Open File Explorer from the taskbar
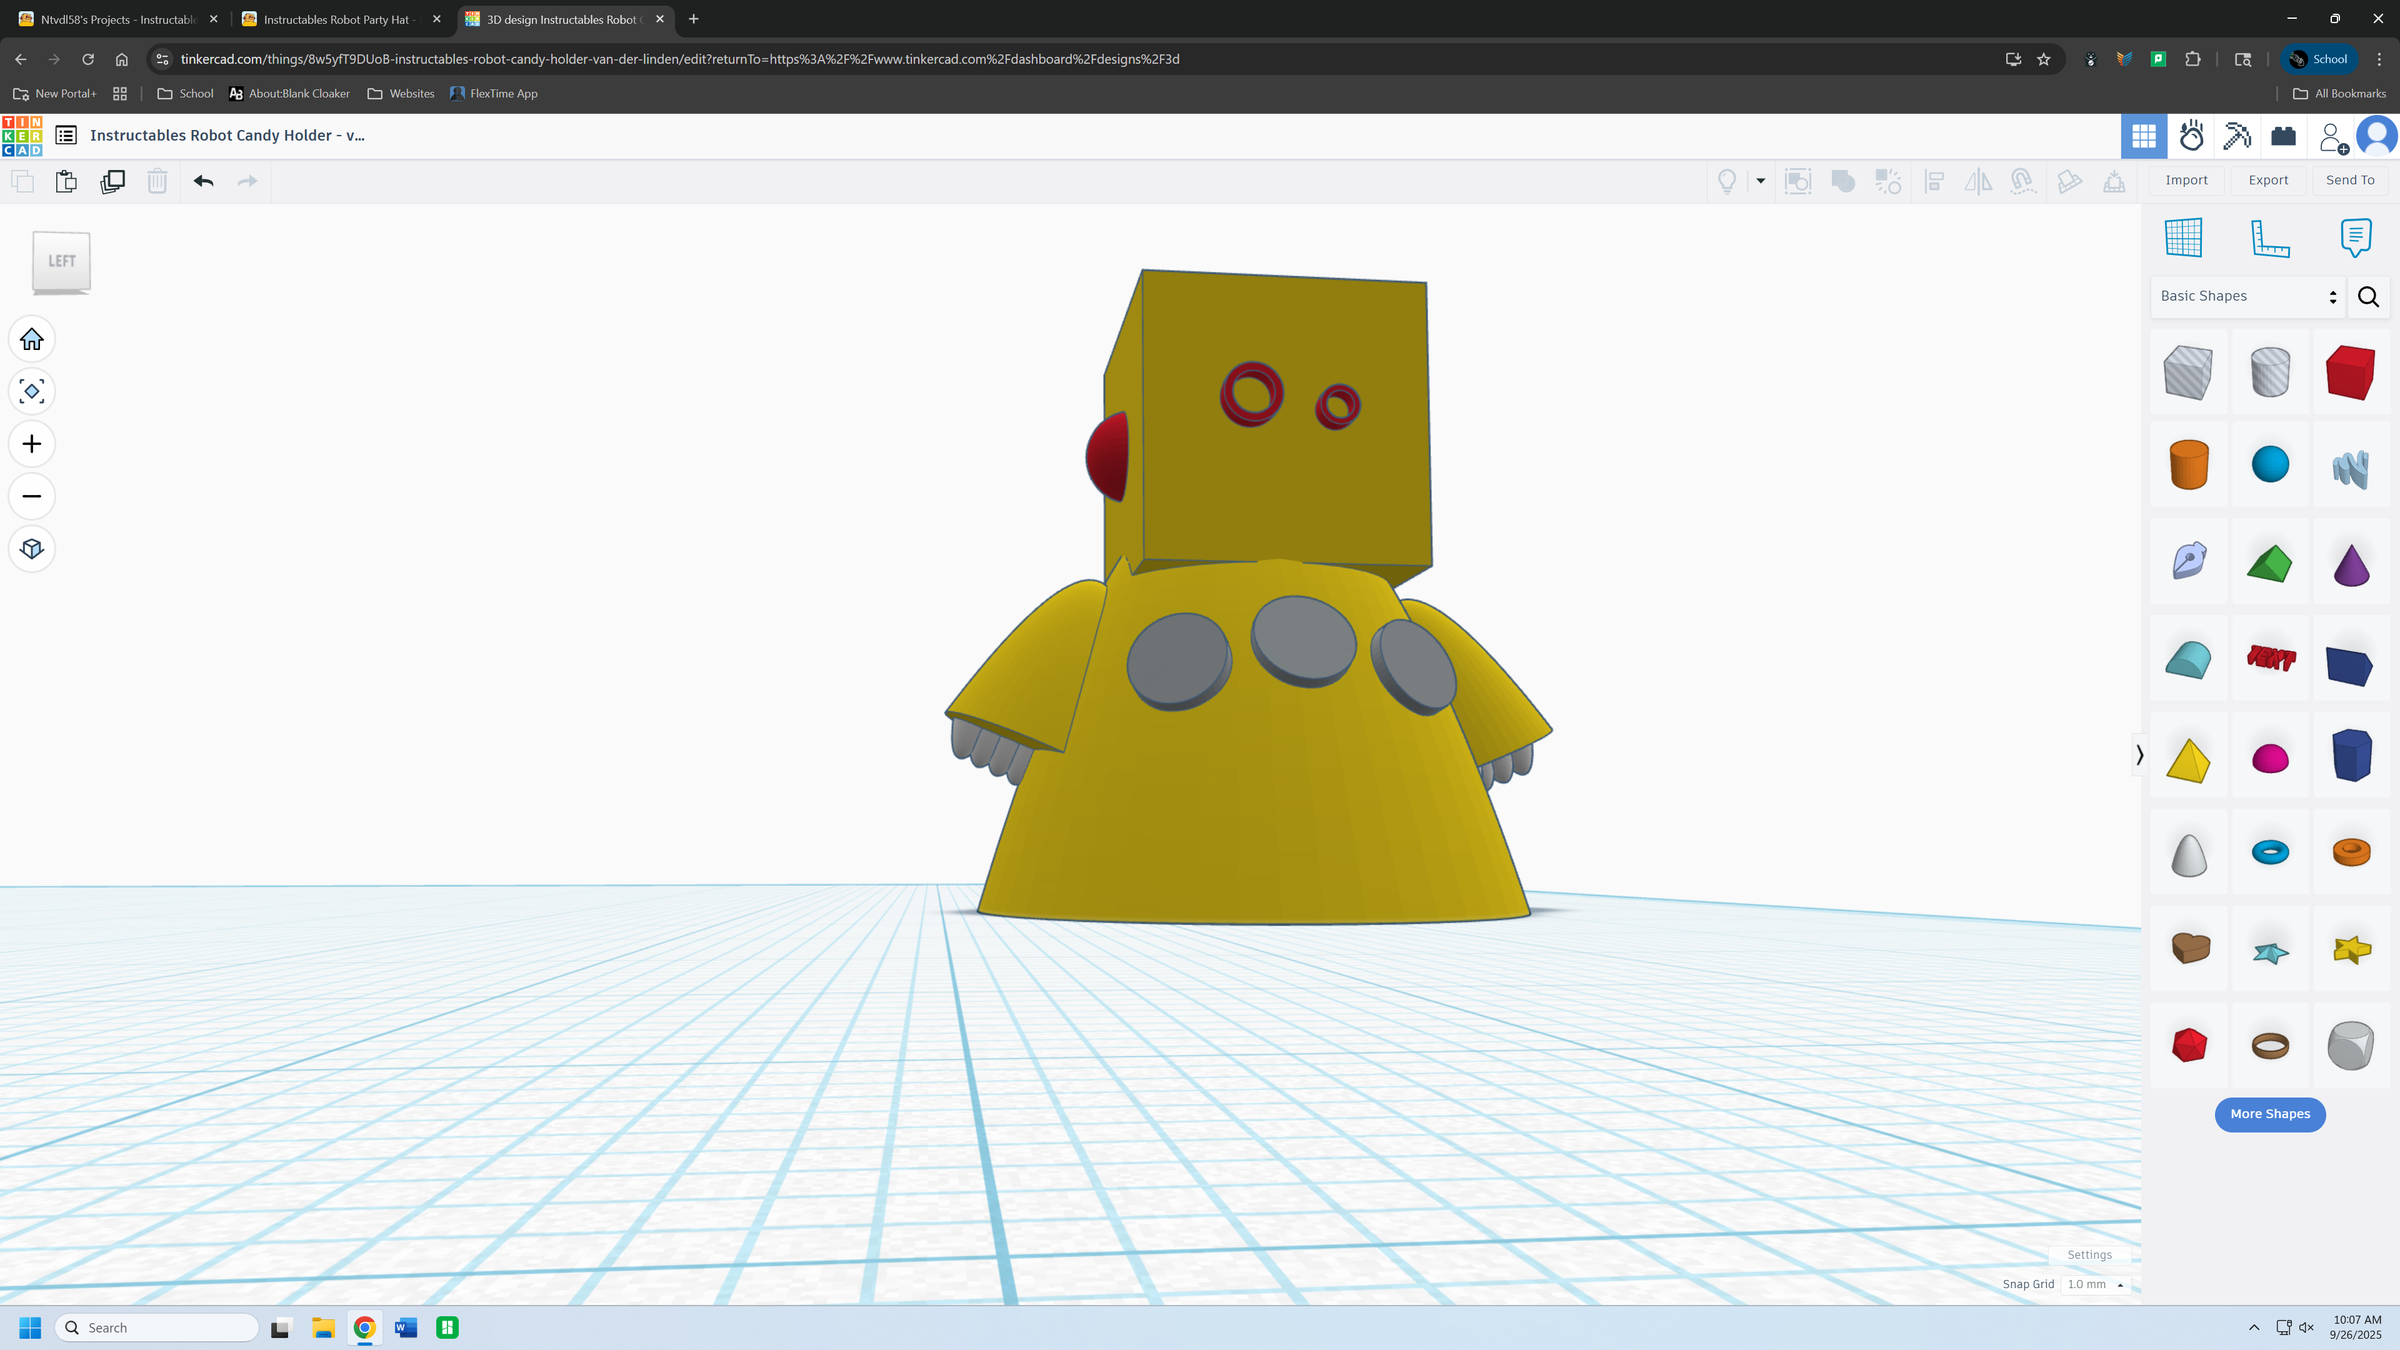This screenshot has width=2400, height=1350. 323,1327
